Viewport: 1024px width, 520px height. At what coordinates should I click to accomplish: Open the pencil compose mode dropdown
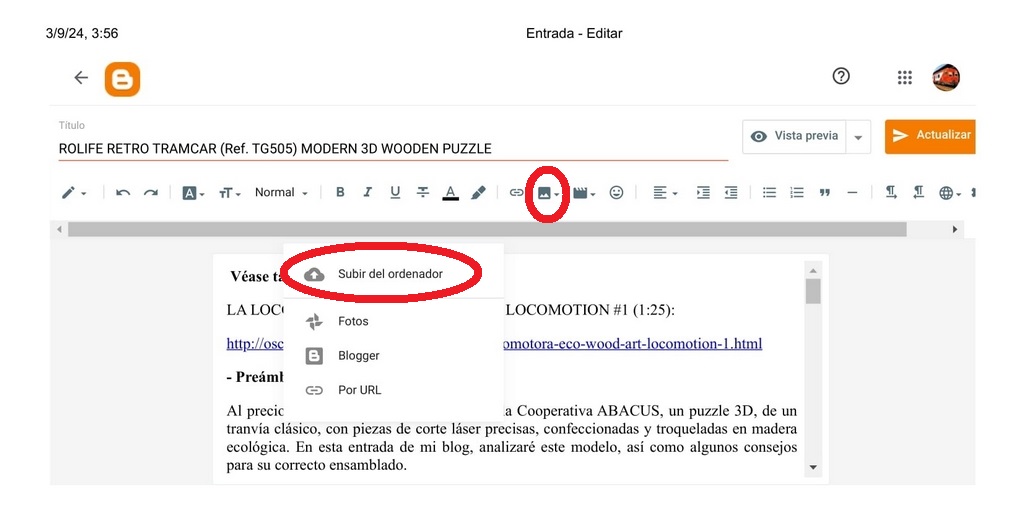(x=73, y=193)
